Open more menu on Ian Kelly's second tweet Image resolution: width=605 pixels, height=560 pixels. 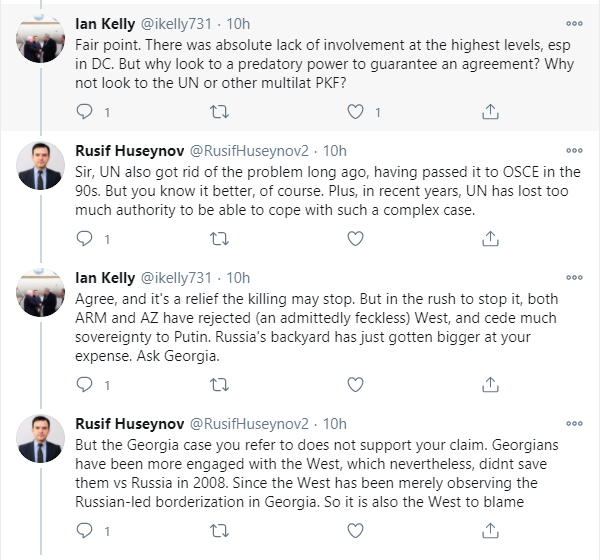point(574,278)
